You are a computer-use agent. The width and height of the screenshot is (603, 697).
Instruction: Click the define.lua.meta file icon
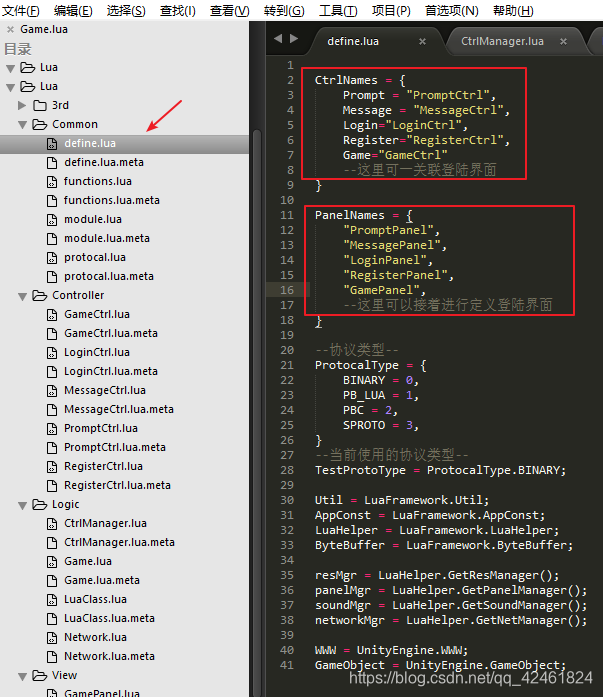point(52,163)
